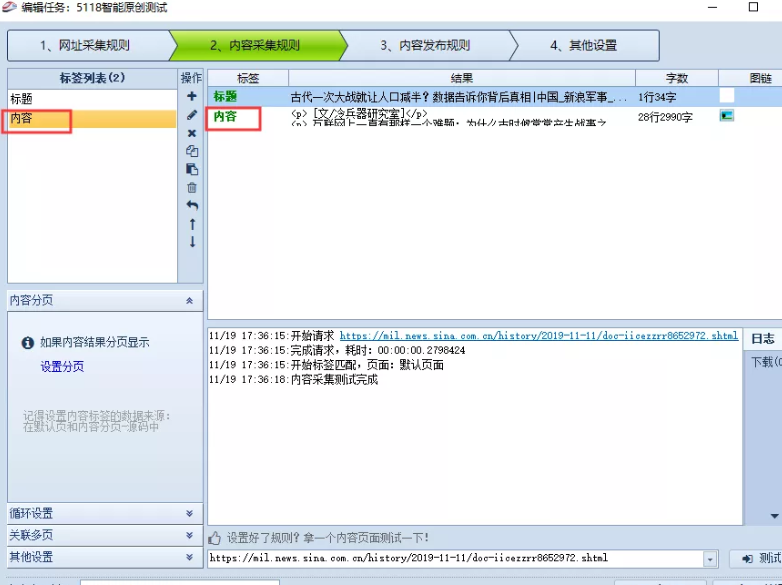Expand the 其他设置 section
The image size is (782, 585).
[189, 557]
